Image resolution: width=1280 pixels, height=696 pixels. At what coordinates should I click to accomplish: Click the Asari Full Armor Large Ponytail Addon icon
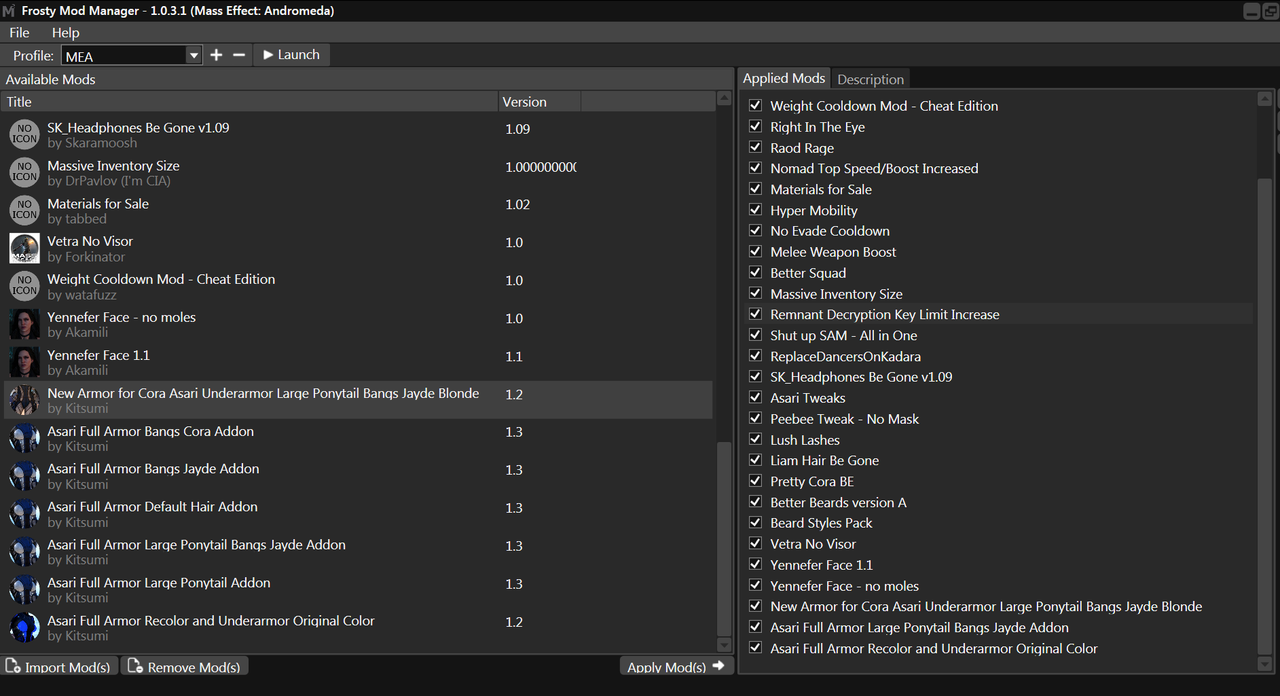(x=24, y=590)
